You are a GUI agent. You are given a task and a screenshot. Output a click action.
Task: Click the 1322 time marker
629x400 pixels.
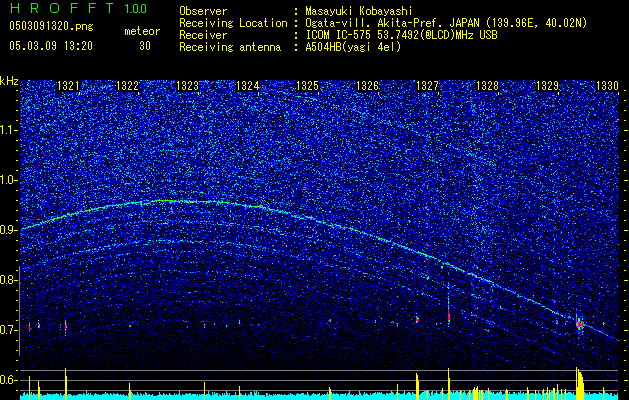click(128, 86)
